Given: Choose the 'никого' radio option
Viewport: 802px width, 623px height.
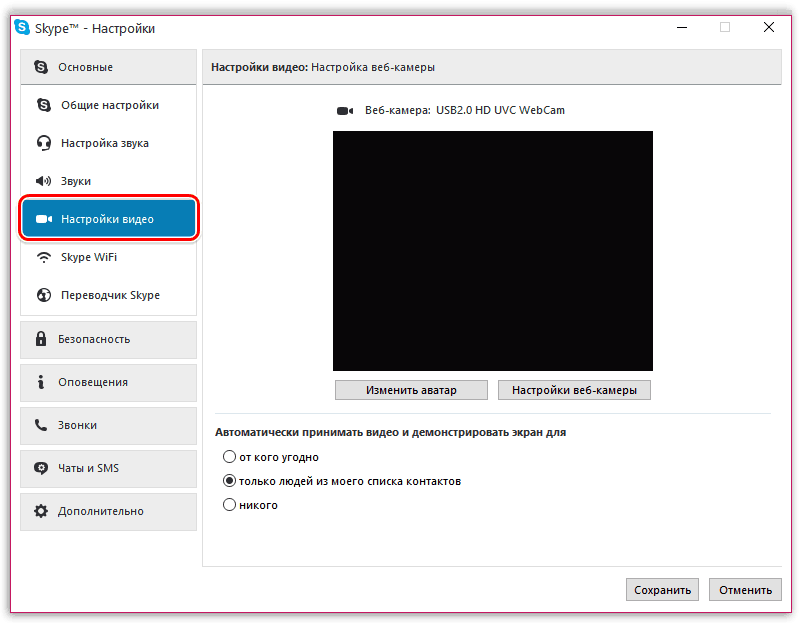Looking at the screenshot, I should 229,505.
